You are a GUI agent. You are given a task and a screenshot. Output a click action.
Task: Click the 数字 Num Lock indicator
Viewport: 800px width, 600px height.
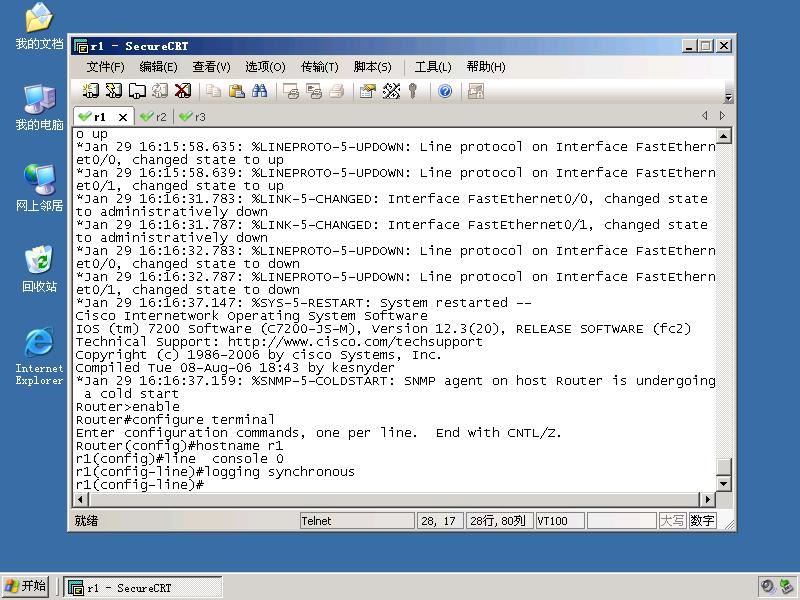[702, 521]
